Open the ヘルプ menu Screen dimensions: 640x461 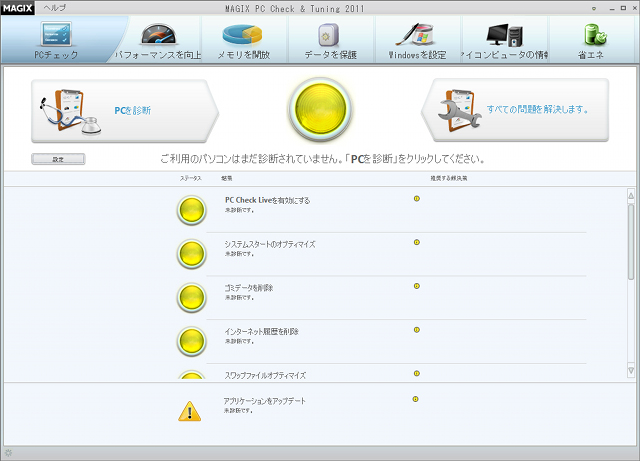coord(55,8)
